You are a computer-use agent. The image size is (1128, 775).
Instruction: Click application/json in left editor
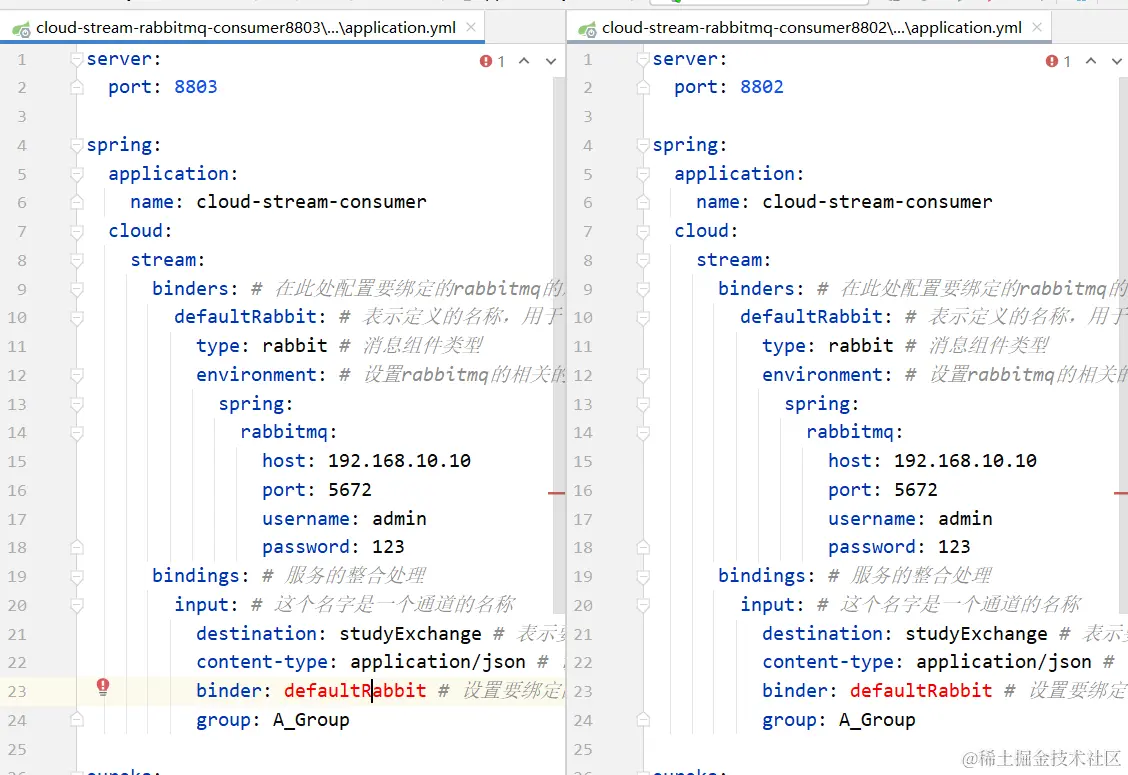tap(437, 662)
